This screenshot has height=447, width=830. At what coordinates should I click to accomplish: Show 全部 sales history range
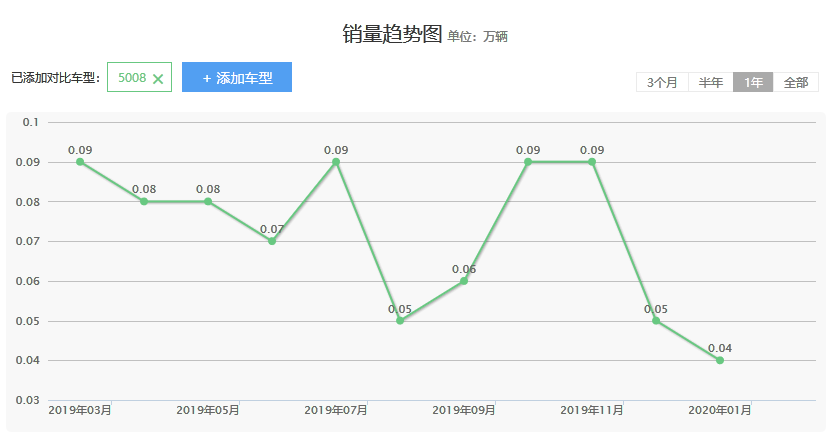click(796, 83)
